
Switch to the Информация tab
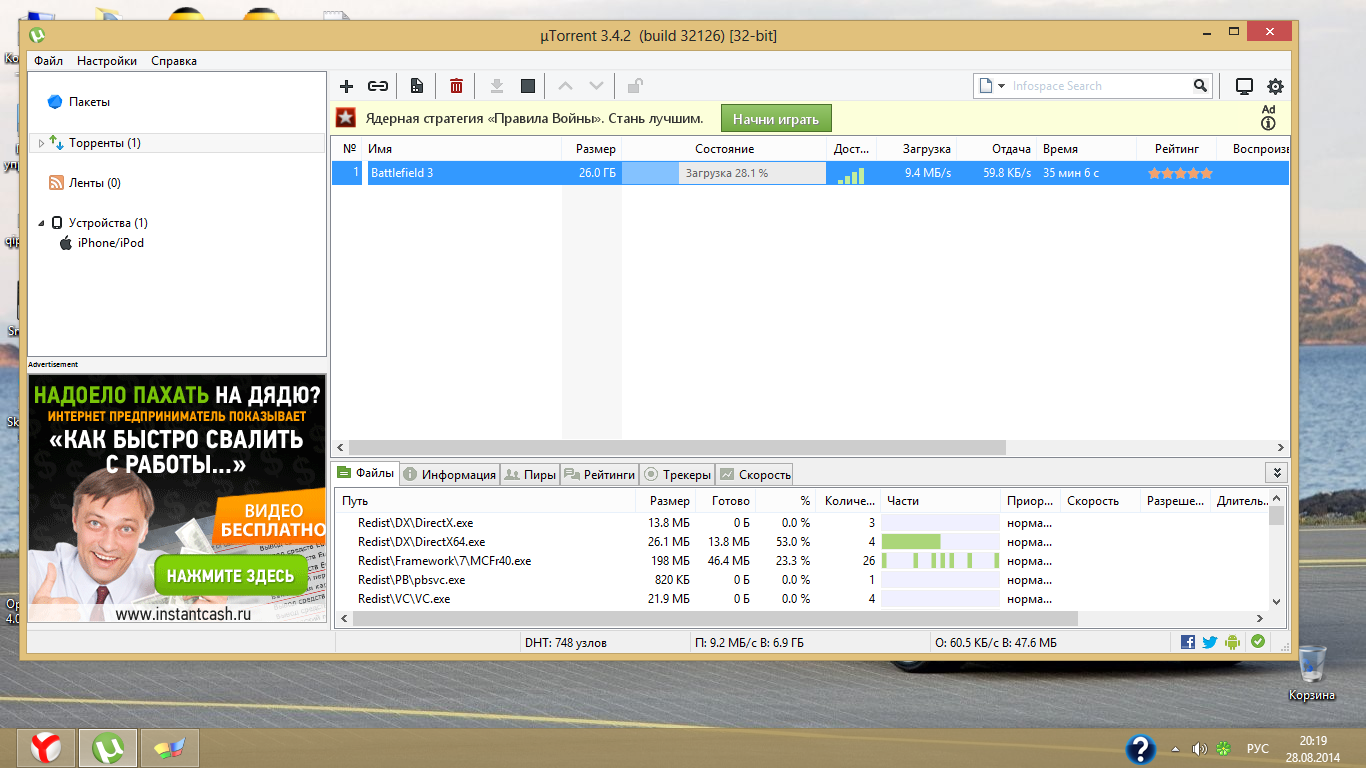point(449,475)
